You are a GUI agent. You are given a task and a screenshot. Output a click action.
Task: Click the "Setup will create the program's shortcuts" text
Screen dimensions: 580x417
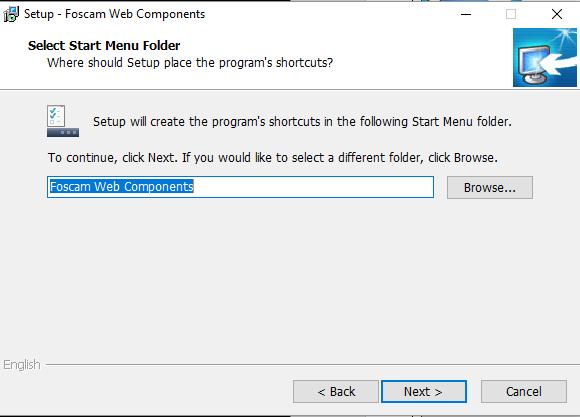(x=302, y=122)
